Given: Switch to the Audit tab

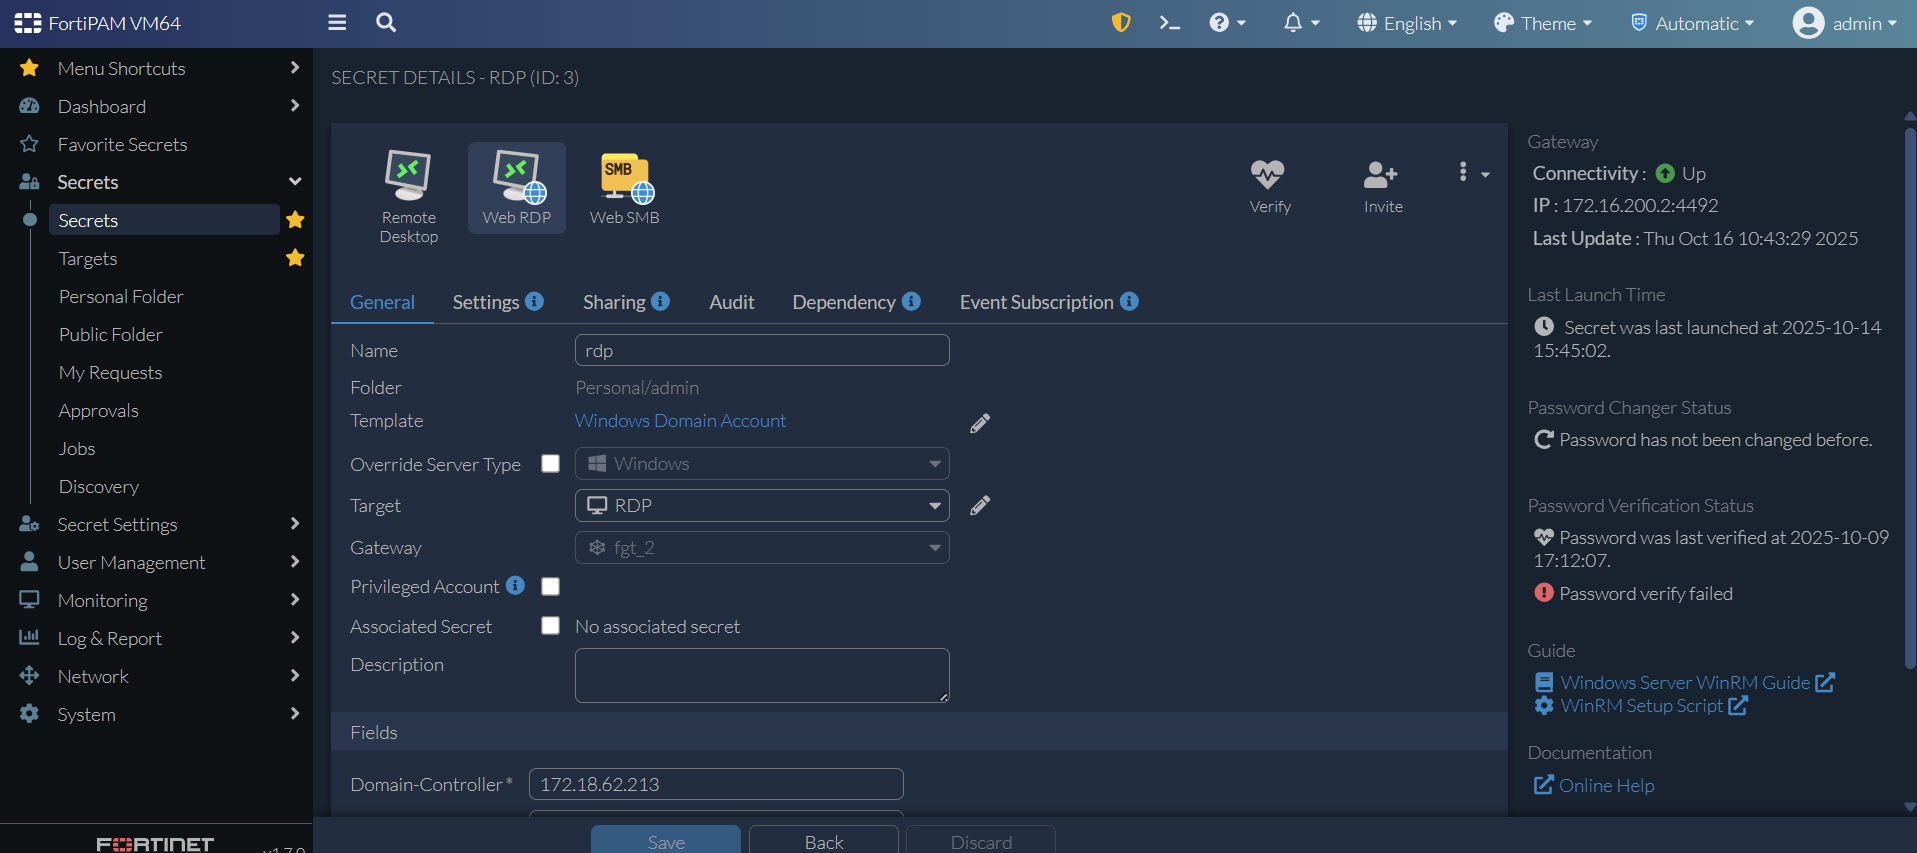Looking at the screenshot, I should (732, 302).
